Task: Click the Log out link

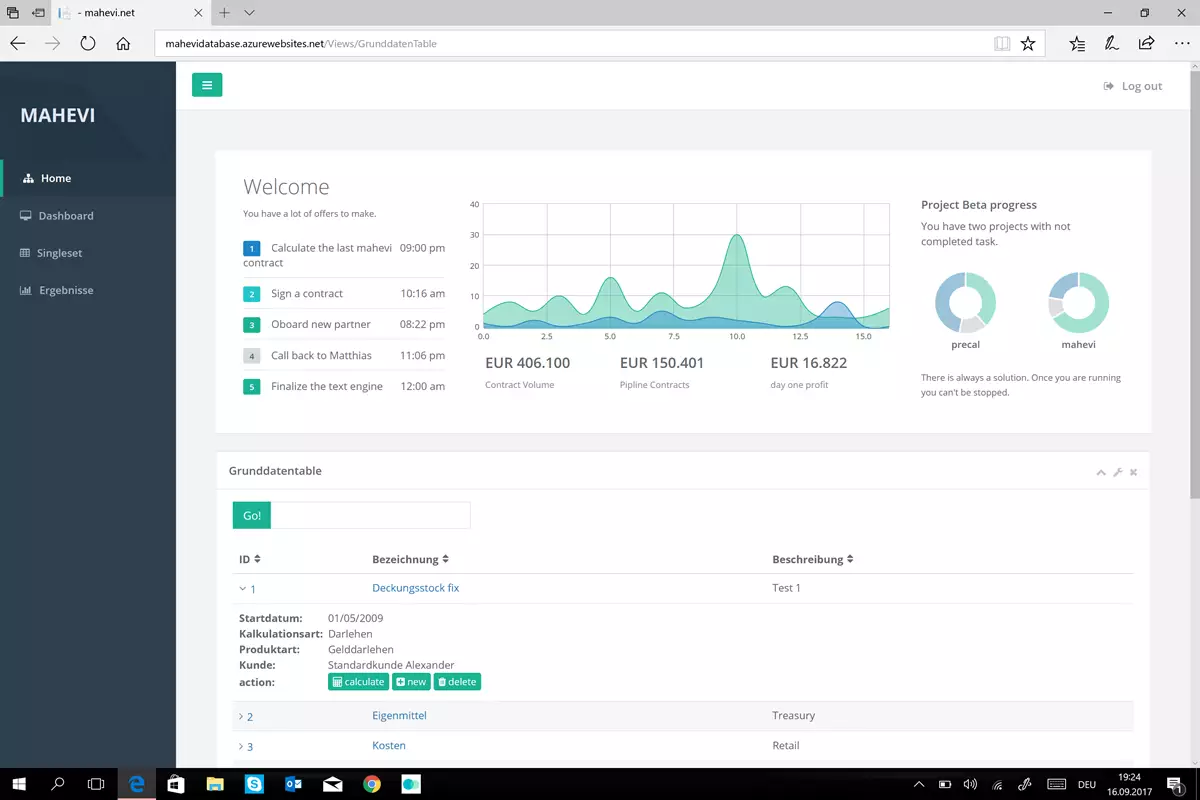Action: coord(1132,86)
